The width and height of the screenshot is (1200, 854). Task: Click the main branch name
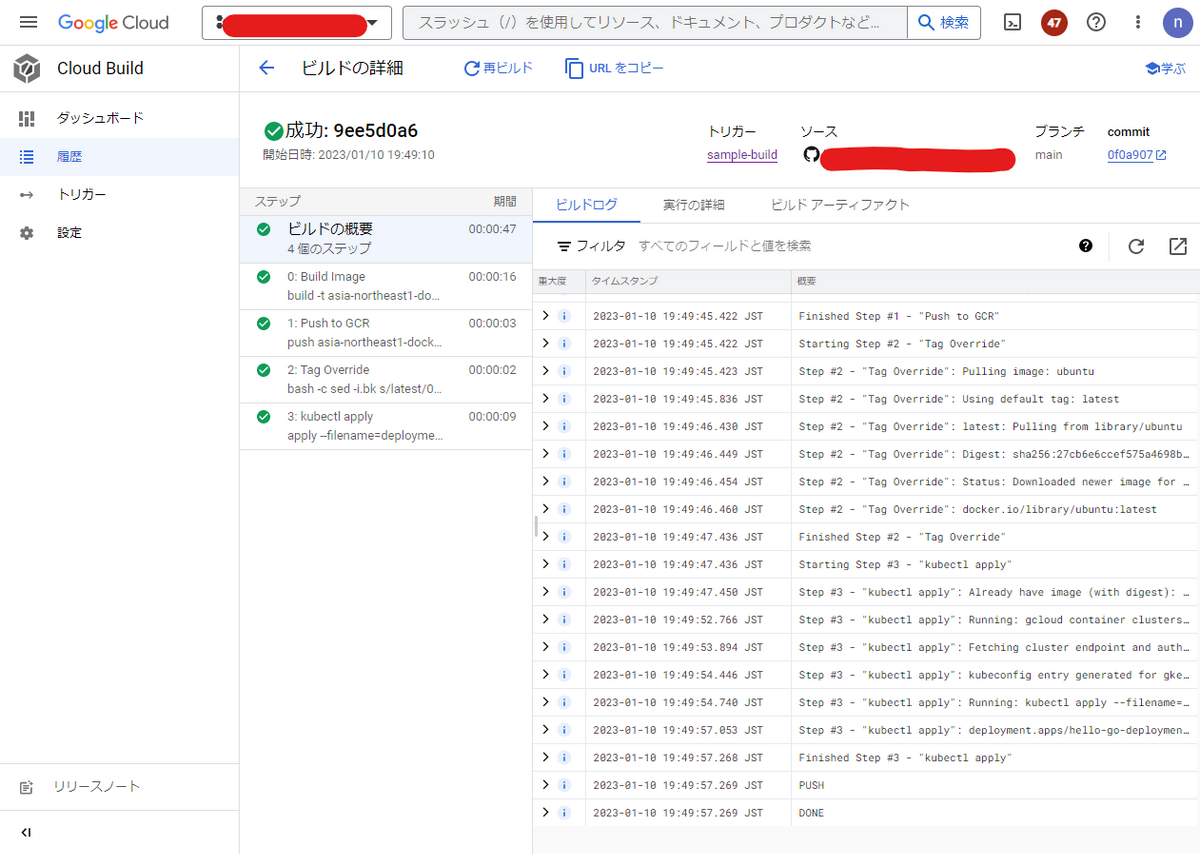tap(1049, 155)
